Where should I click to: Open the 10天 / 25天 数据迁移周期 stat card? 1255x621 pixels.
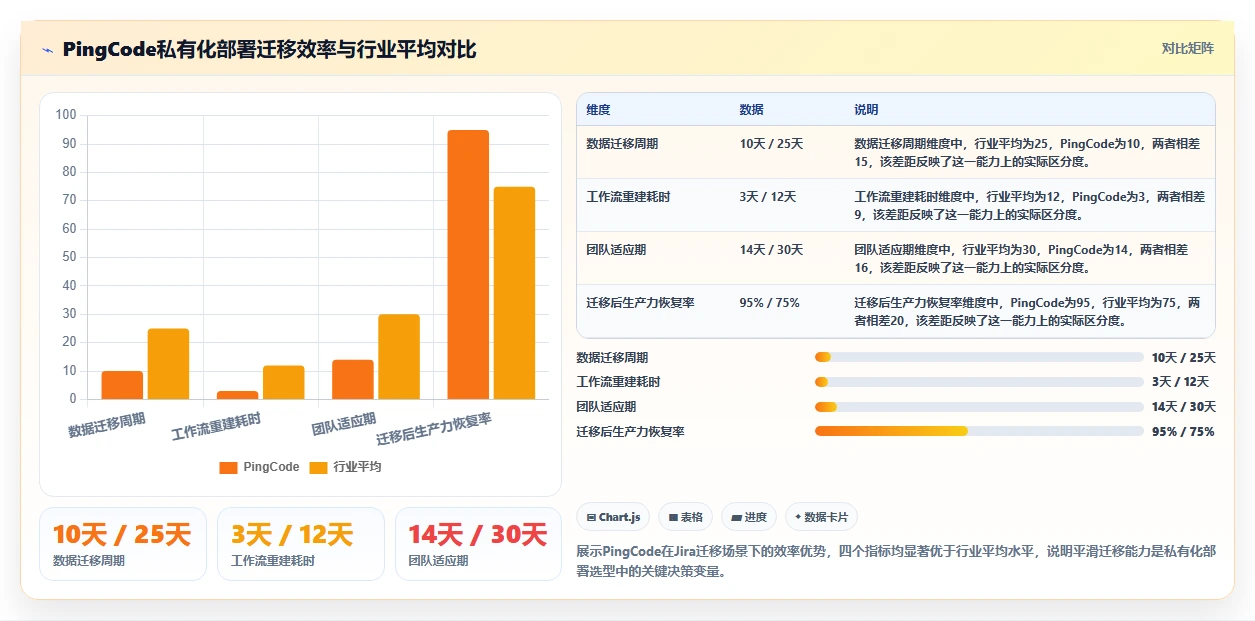(x=123, y=544)
